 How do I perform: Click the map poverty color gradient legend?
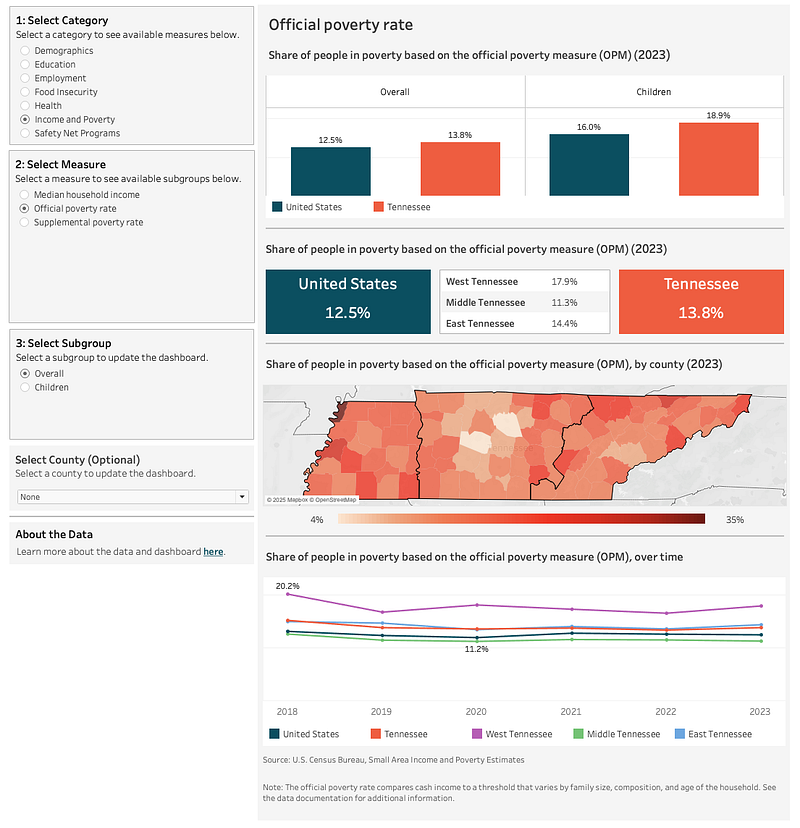[x=521, y=519]
